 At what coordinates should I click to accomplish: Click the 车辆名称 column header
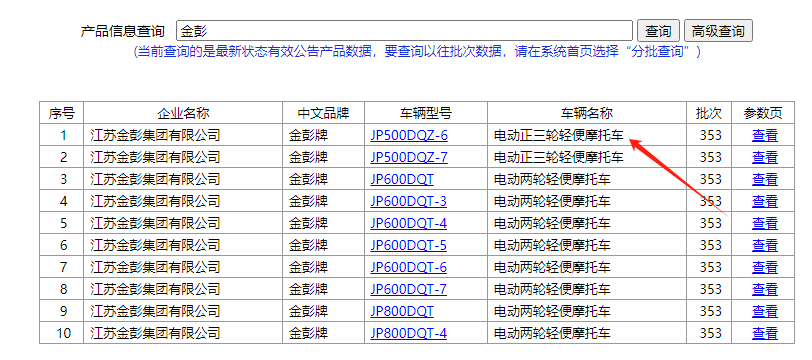pyautogui.click(x=587, y=113)
